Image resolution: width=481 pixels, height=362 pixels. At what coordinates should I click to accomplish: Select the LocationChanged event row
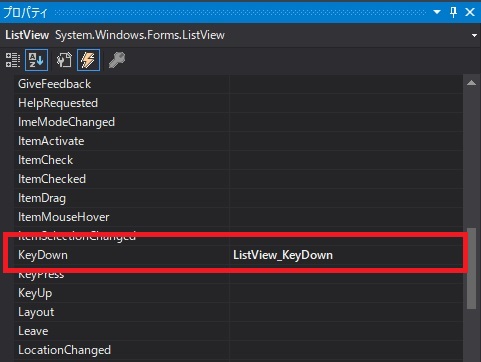click(238, 350)
